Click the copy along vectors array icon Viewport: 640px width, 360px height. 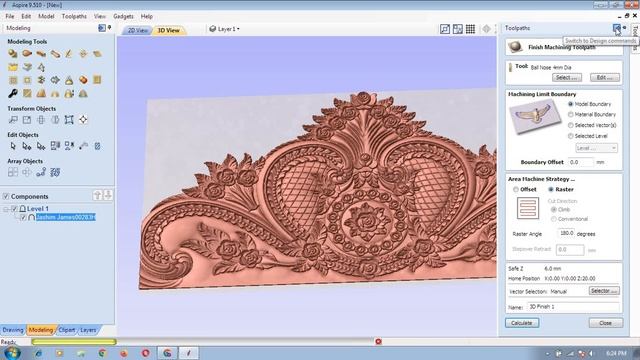click(x=41, y=172)
